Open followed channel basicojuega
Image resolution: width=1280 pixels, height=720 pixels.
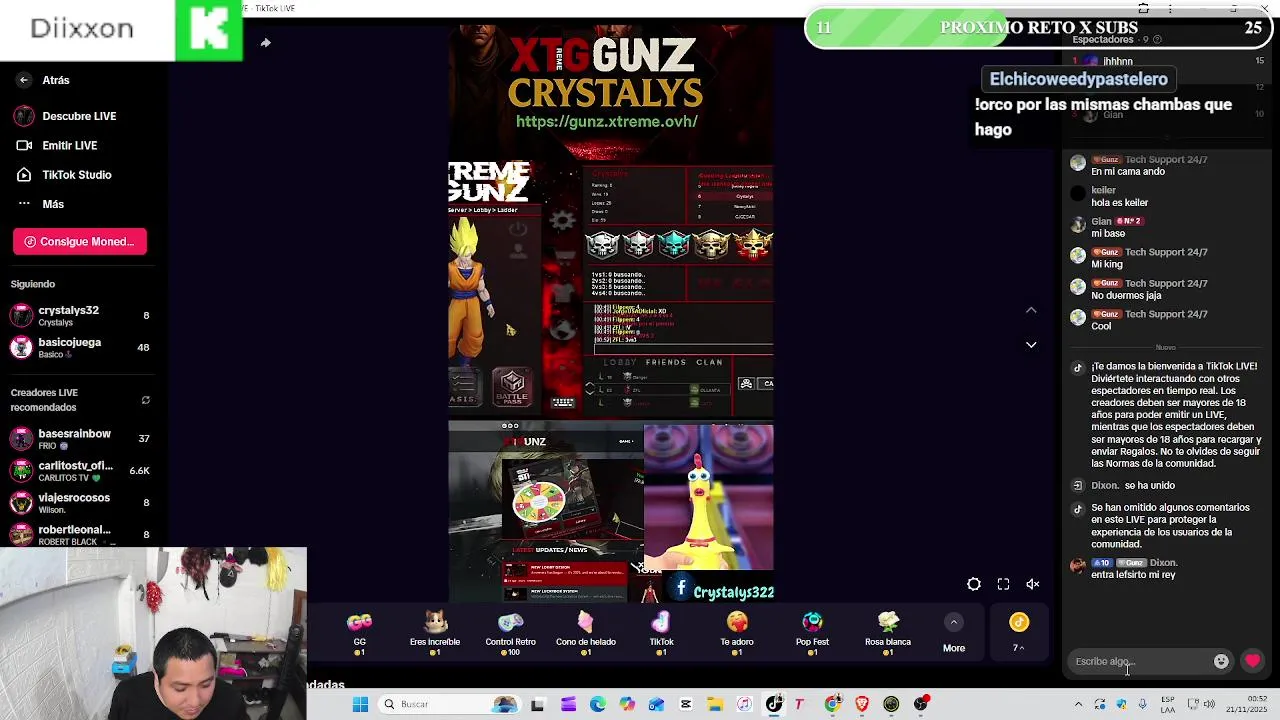point(78,347)
